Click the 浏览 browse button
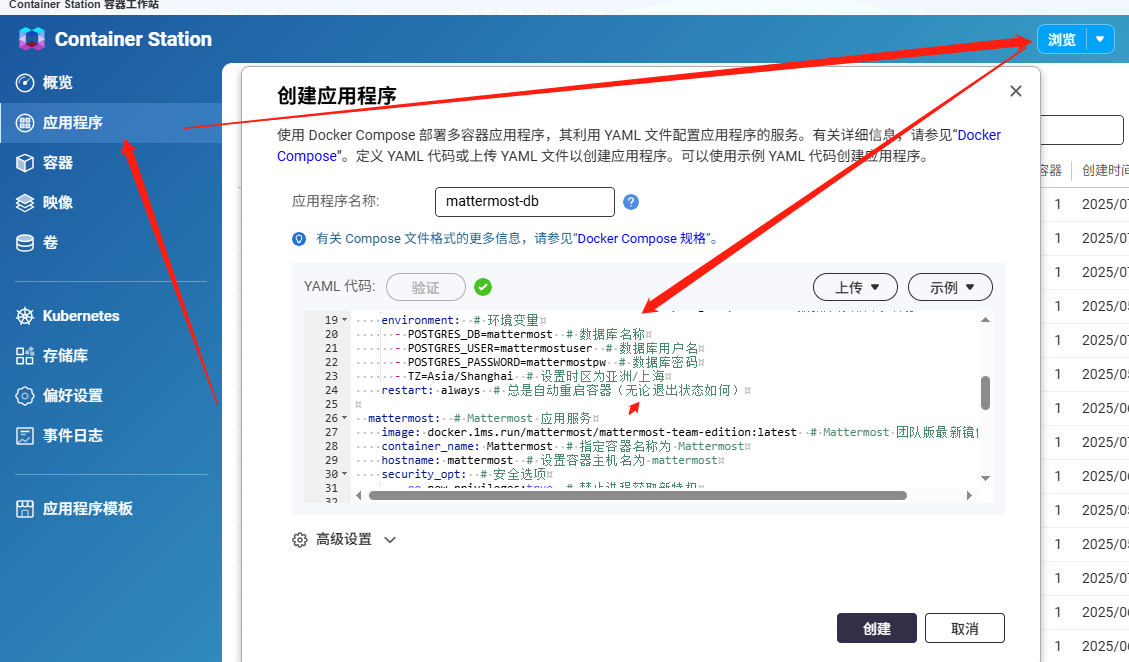Image resolution: width=1129 pixels, height=662 pixels. pyautogui.click(x=1062, y=39)
